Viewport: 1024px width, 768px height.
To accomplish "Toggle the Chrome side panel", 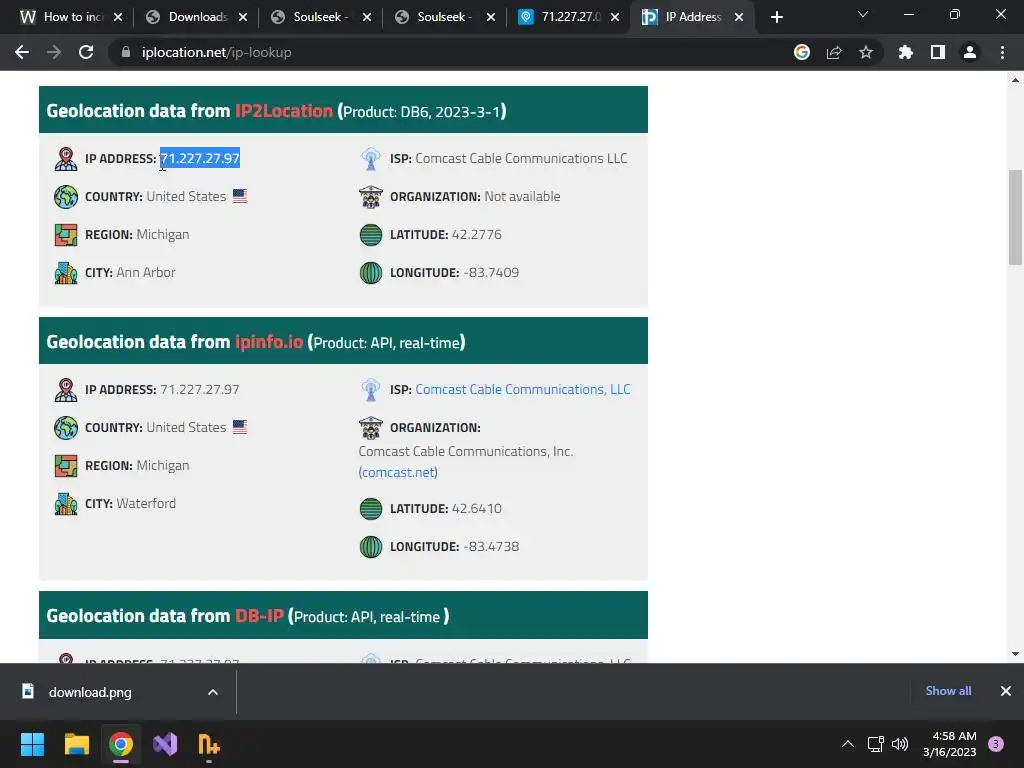I will pyautogui.click(x=938, y=52).
